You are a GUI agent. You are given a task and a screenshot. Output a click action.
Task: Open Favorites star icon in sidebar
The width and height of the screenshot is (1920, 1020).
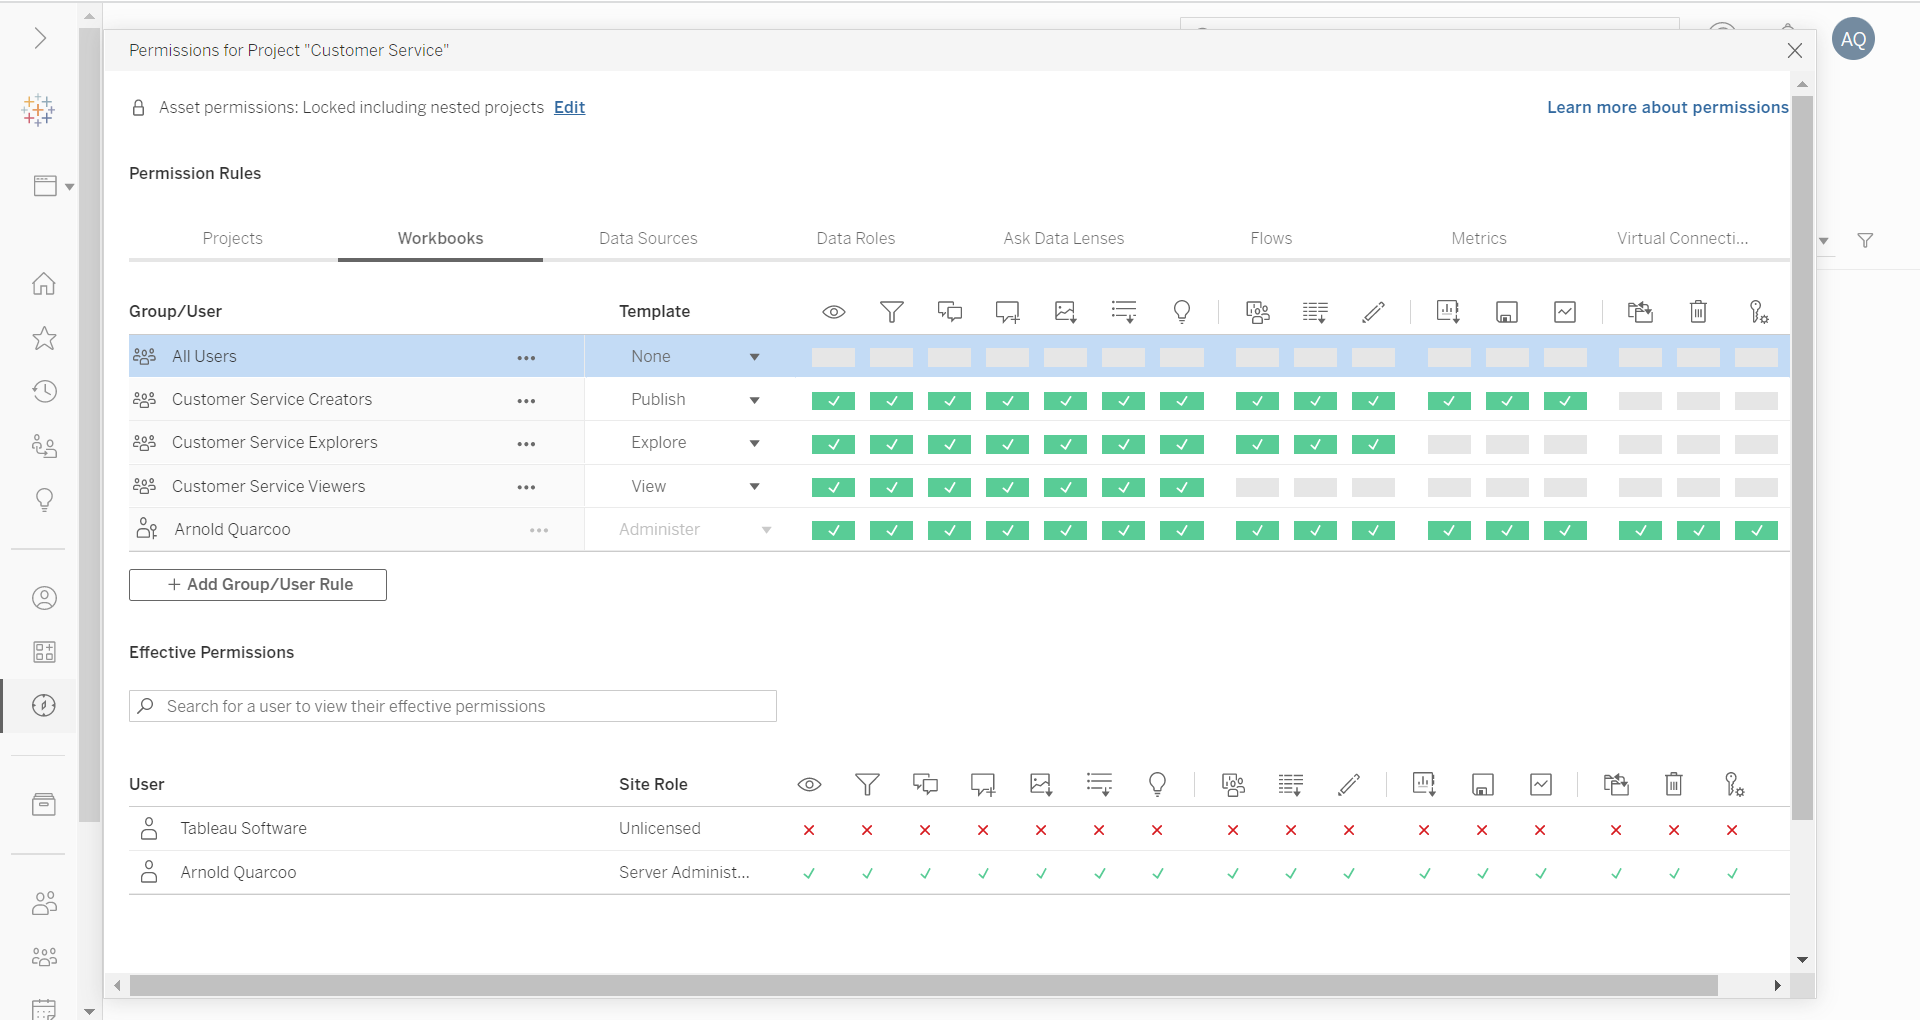pyautogui.click(x=44, y=338)
